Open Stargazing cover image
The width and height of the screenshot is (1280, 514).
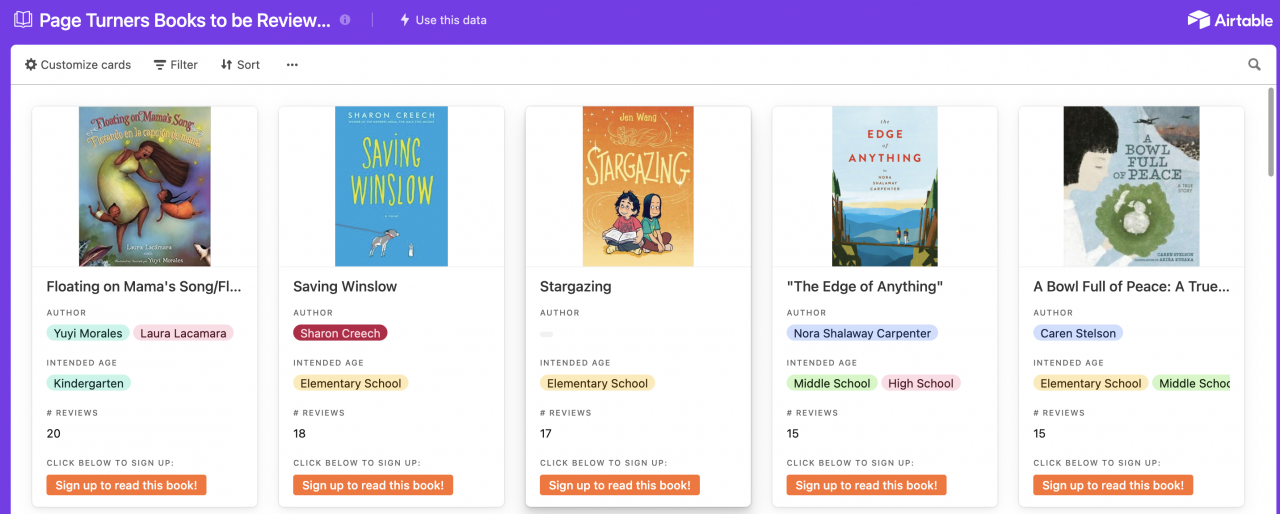pos(638,186)
